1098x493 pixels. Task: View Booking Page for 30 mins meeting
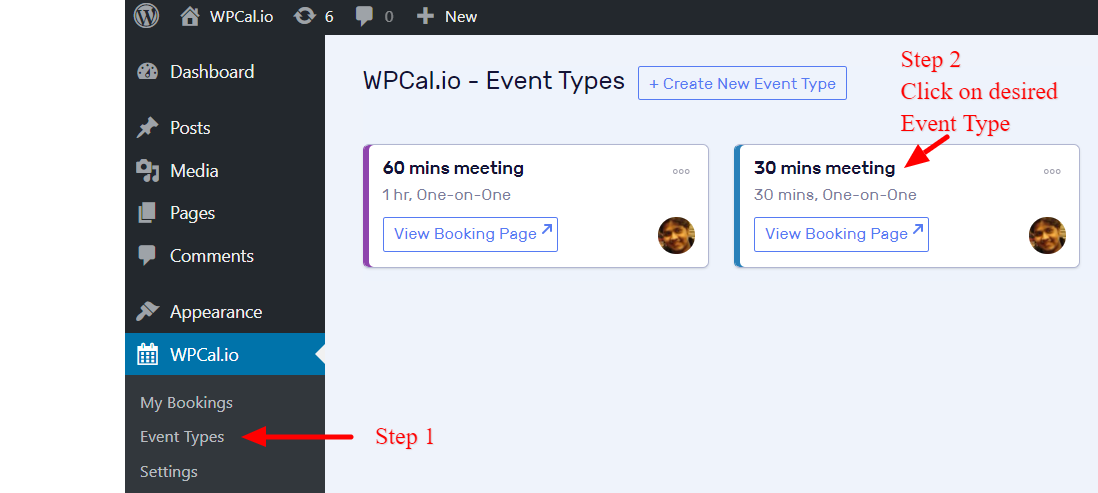click(842, 234)
